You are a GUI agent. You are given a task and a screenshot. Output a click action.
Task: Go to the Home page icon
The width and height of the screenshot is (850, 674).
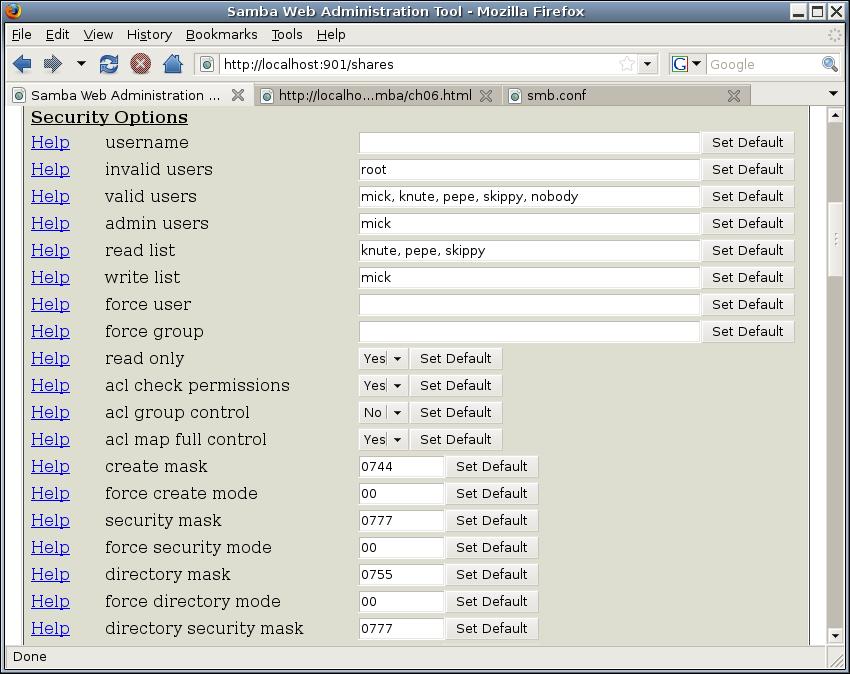point(172,64)
